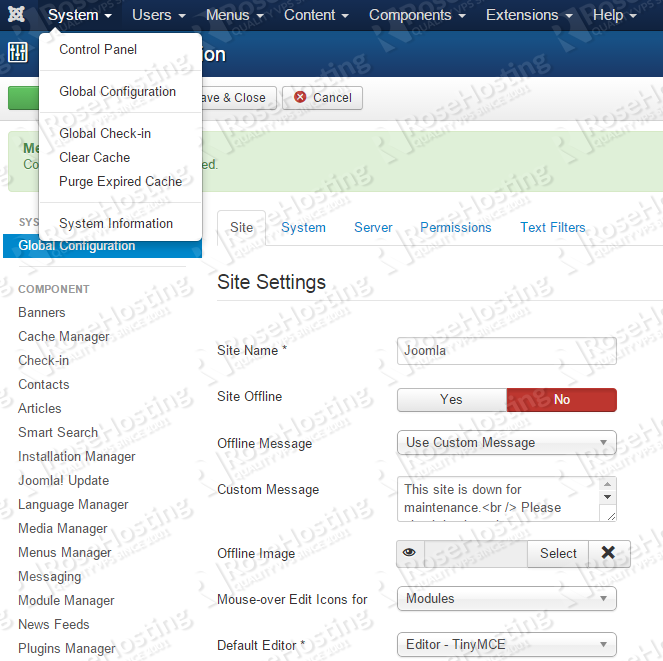Select Global Configuration in sidebar

(x=102, y=247)
